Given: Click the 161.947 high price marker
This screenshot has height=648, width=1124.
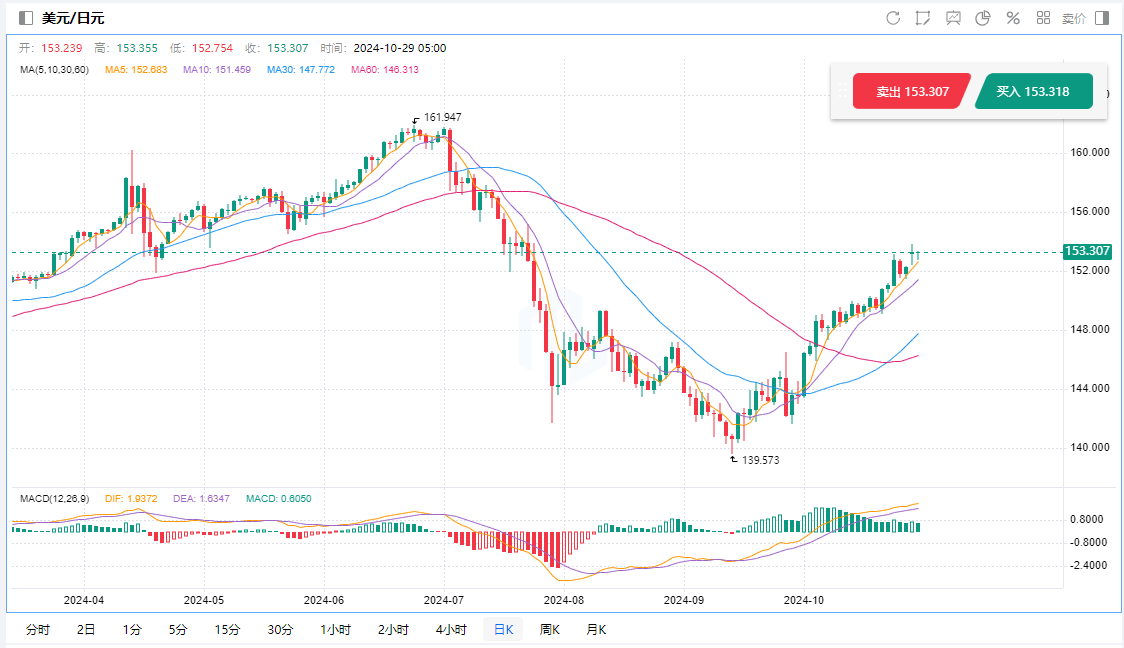Looking at the screenshot, I should tap(442, 117).
